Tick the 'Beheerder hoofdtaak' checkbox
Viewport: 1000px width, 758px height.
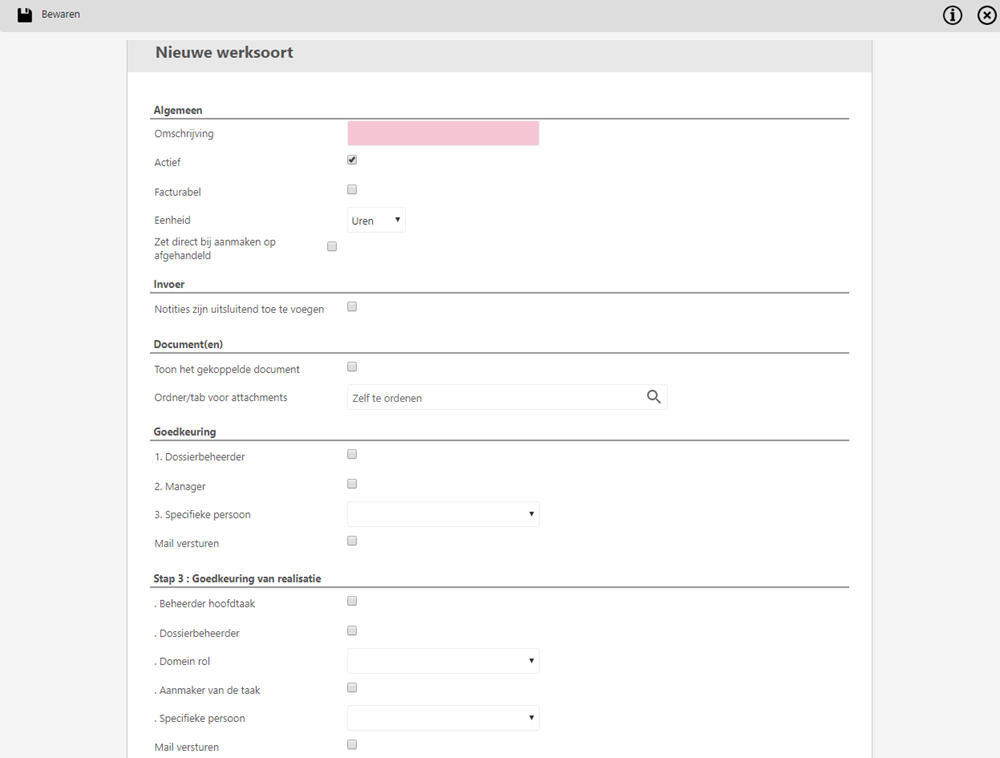(352, 601)
